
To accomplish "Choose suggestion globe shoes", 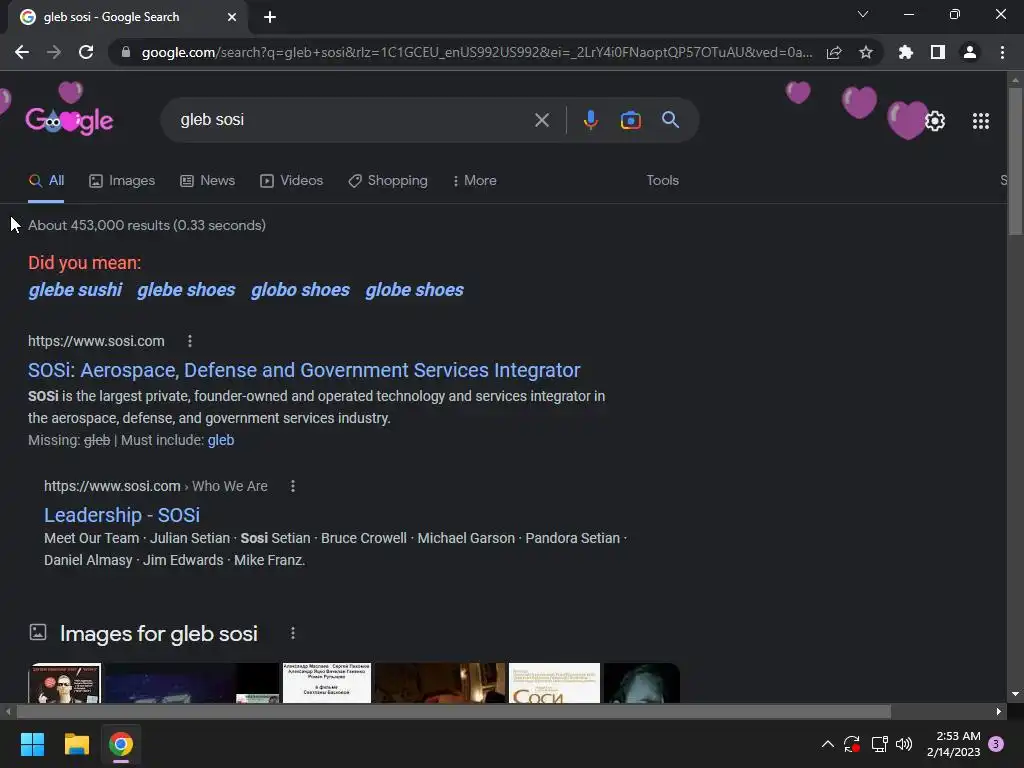I will click(x=415, y=290).
